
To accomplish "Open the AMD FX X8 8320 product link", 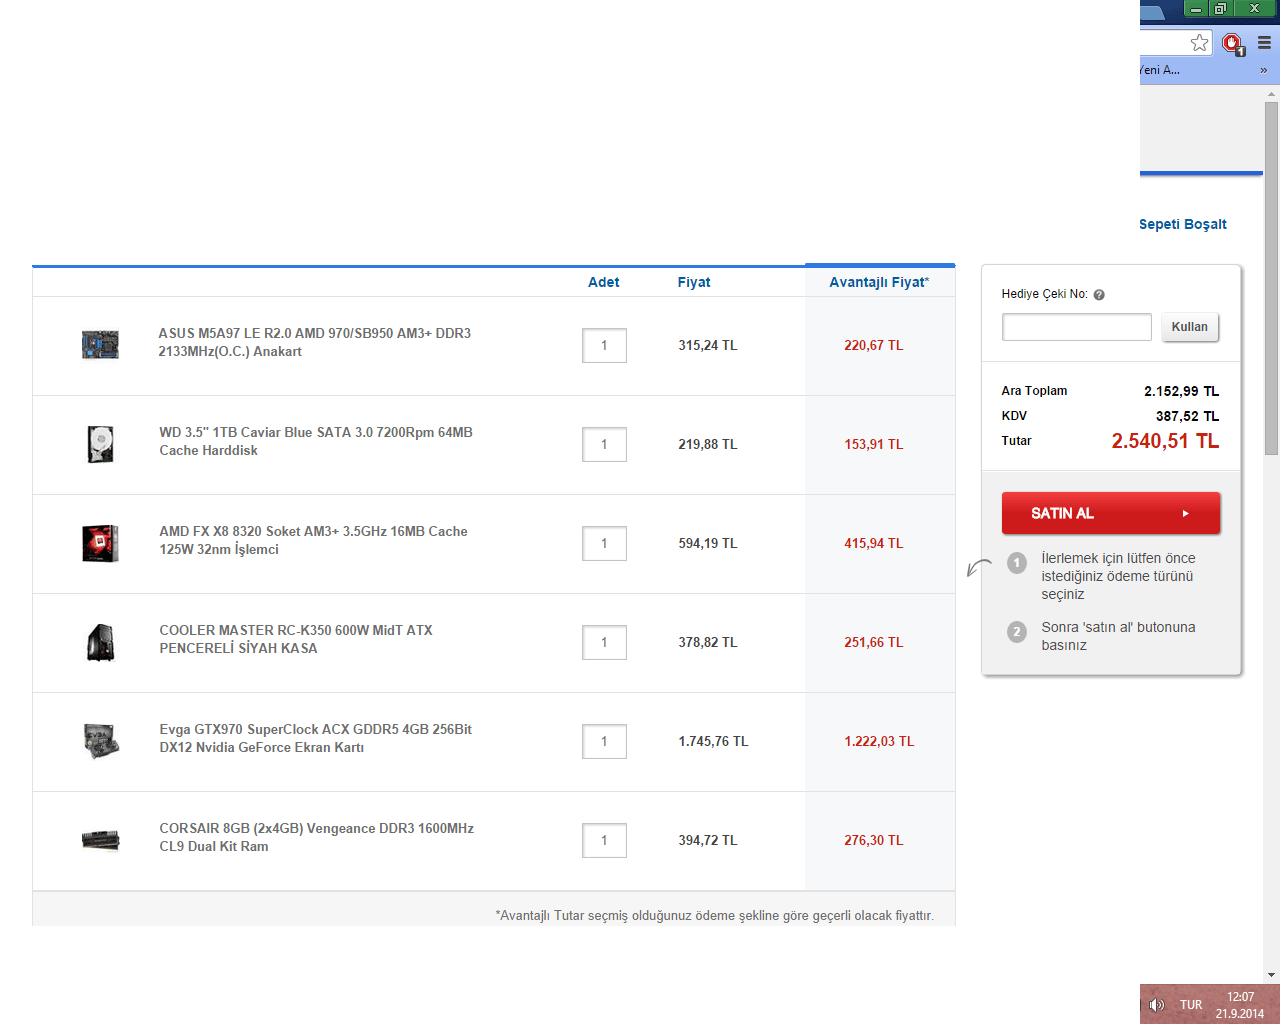I will click(x=313, y=540).
